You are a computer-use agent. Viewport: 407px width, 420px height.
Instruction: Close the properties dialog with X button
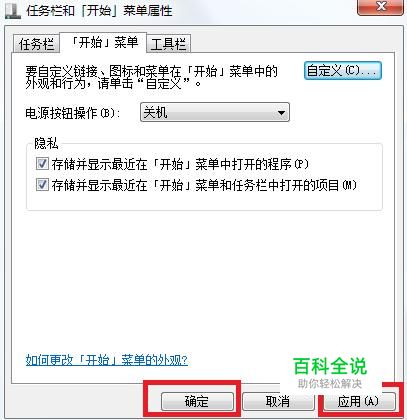point(380,7)
